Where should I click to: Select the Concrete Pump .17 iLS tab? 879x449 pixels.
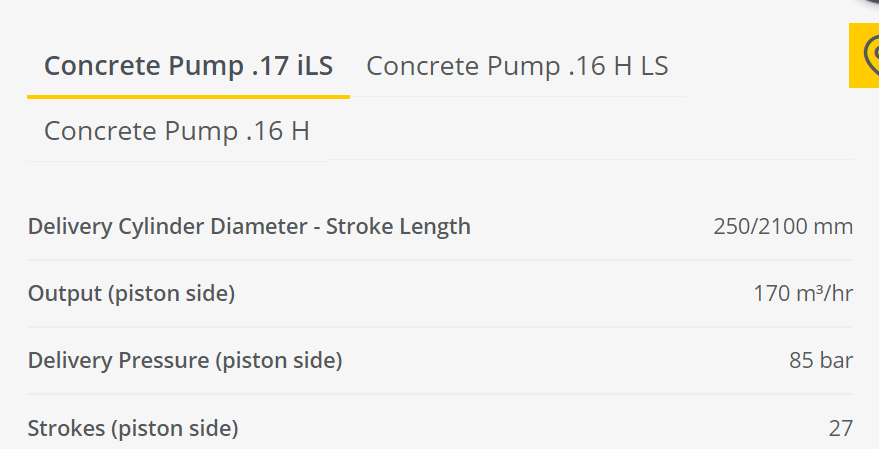(188, 66)
